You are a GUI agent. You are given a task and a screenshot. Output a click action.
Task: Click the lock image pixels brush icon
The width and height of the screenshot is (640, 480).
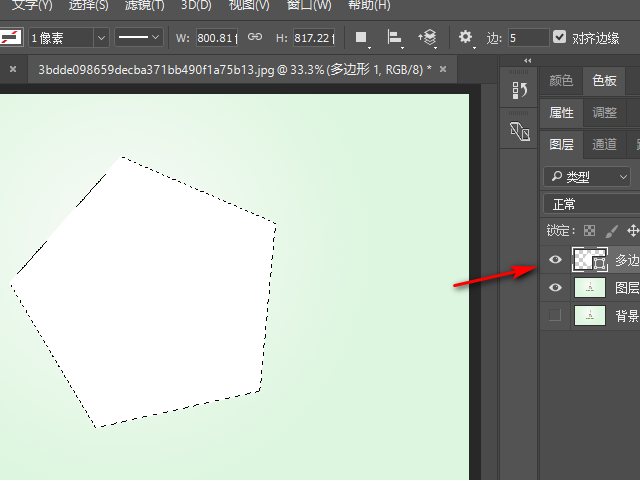pyautogui.click(x=611, y=231)
